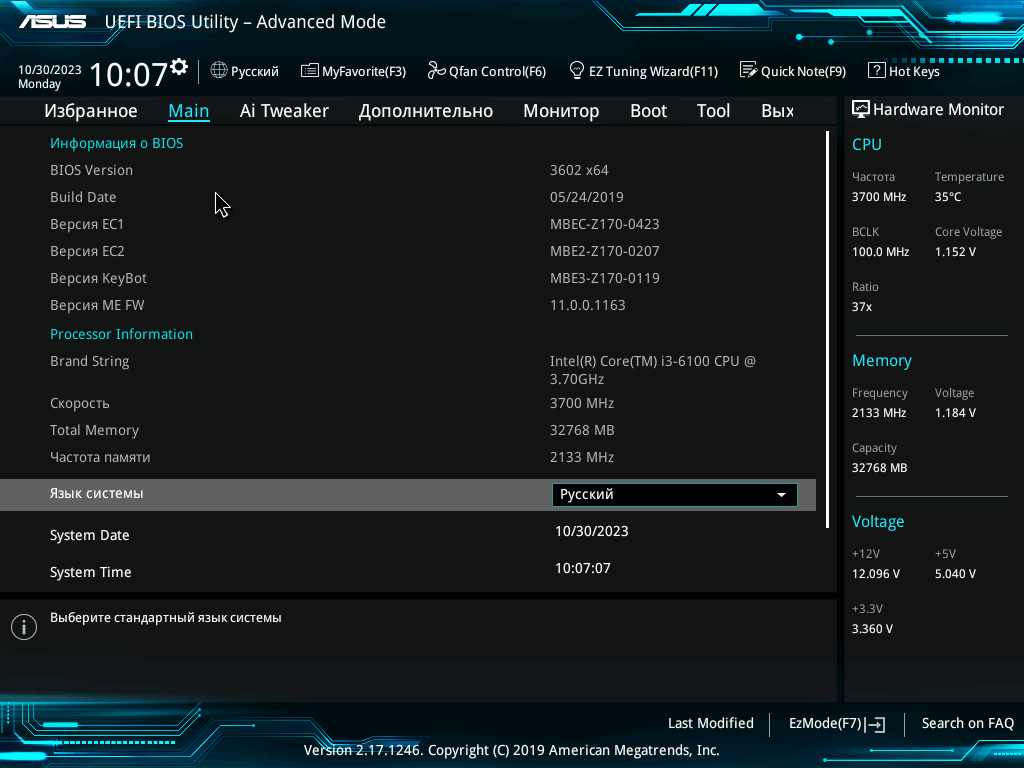This screenshot has width=1024, height=768.
Task: Open MyFavorite(F3) list icon
Action: (x=310, y=71)
